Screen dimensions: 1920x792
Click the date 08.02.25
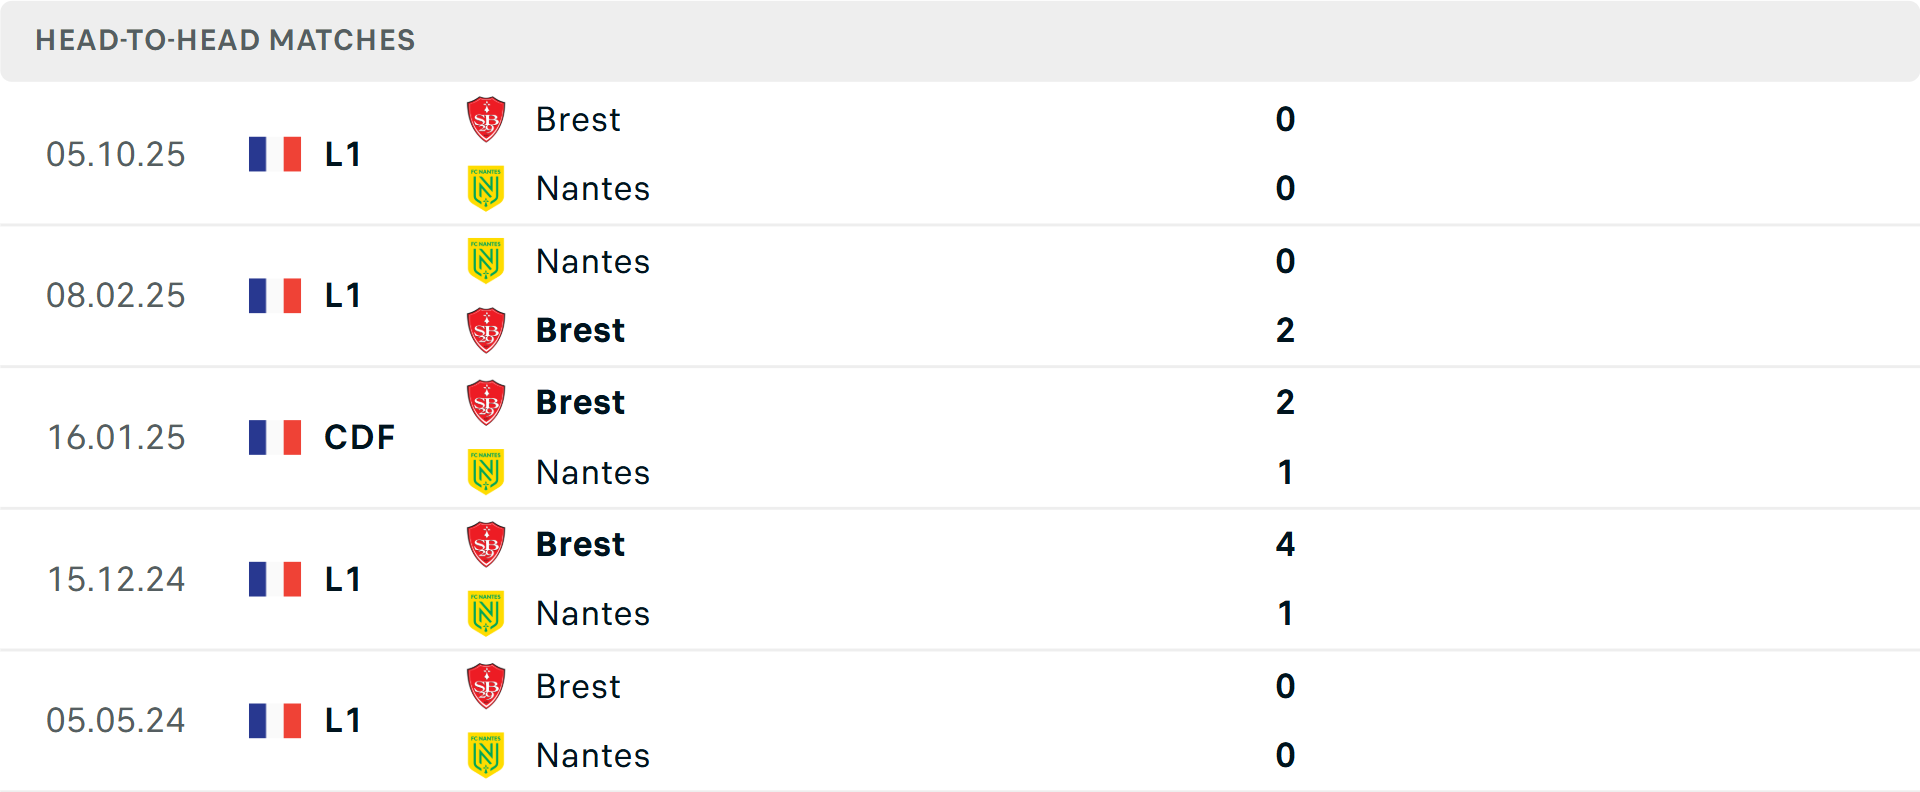click(x=116, y=295)
